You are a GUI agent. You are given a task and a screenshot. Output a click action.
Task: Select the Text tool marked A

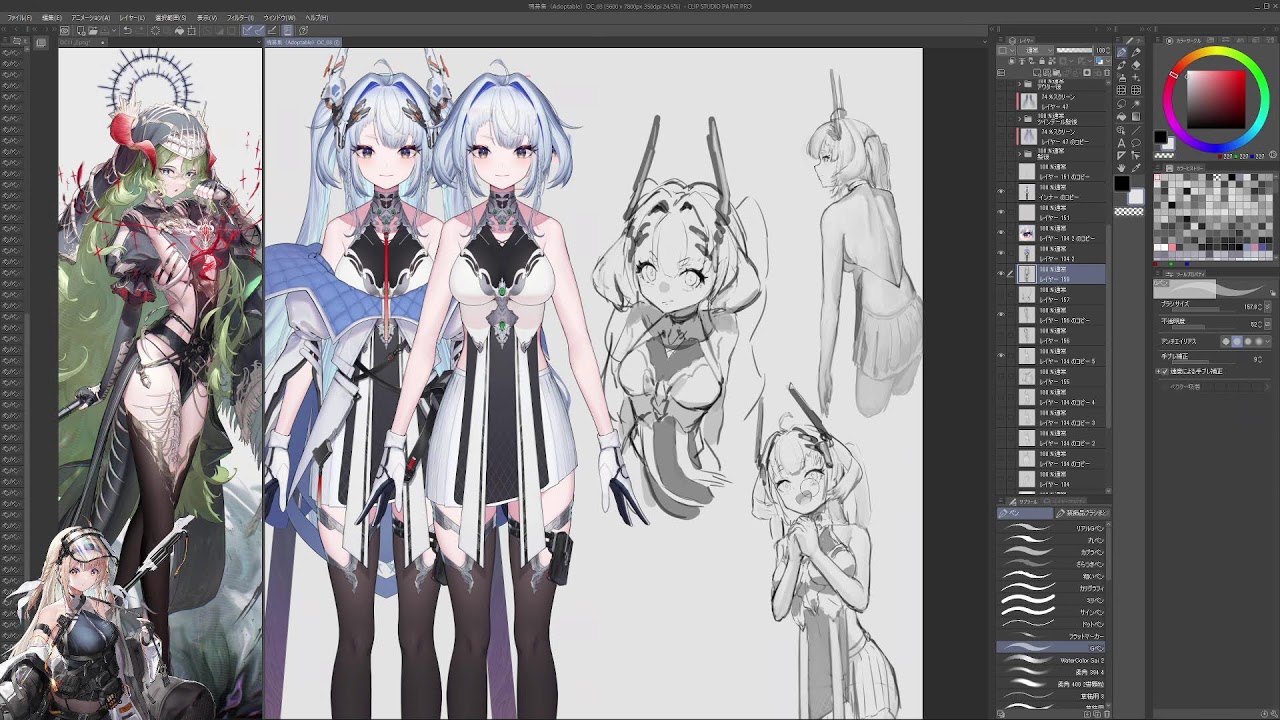coord(1121,143)
